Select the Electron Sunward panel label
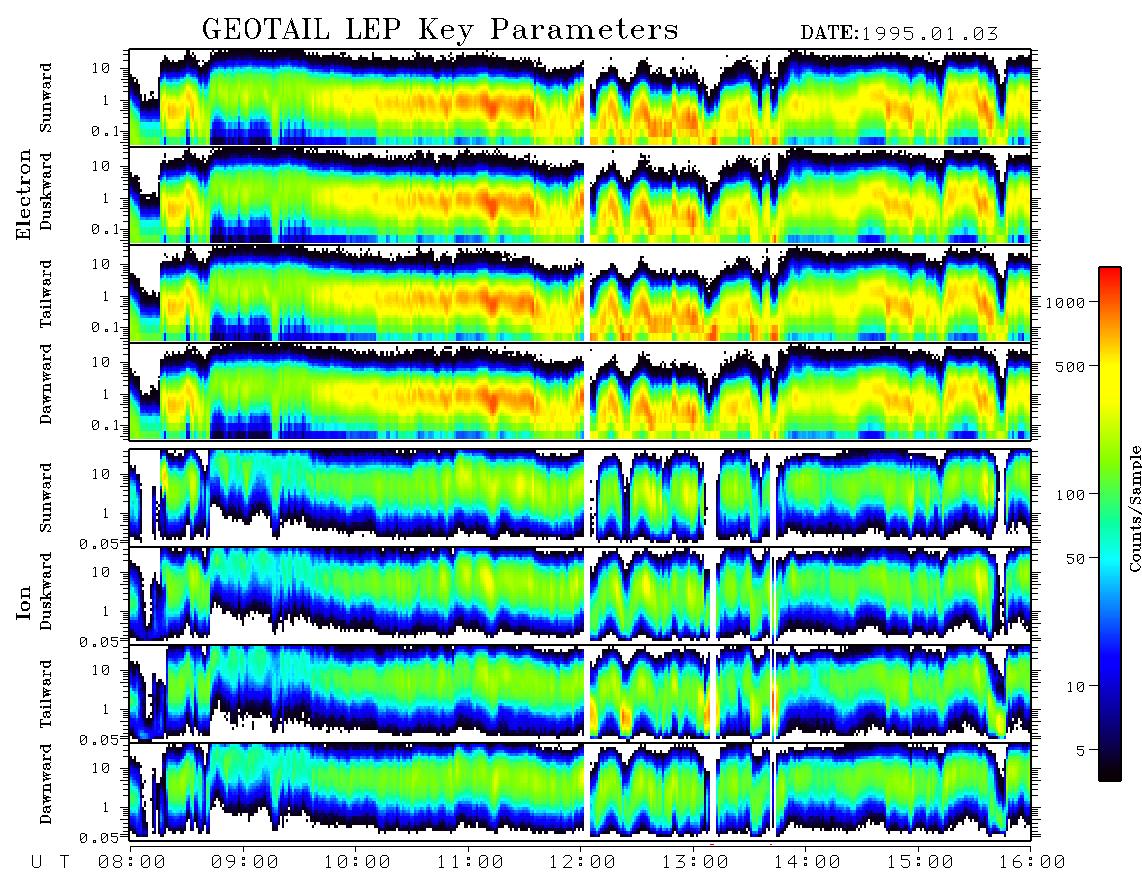This screenshot has width=1142, height=880. coord(46,98)
